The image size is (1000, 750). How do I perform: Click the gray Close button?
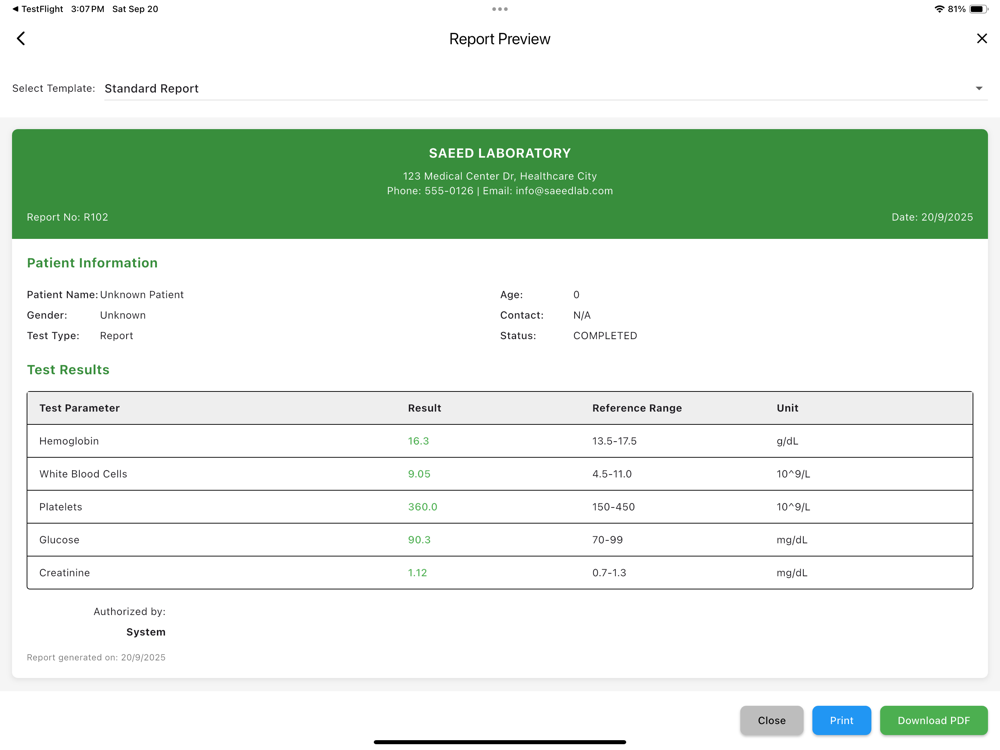point(772,721)
